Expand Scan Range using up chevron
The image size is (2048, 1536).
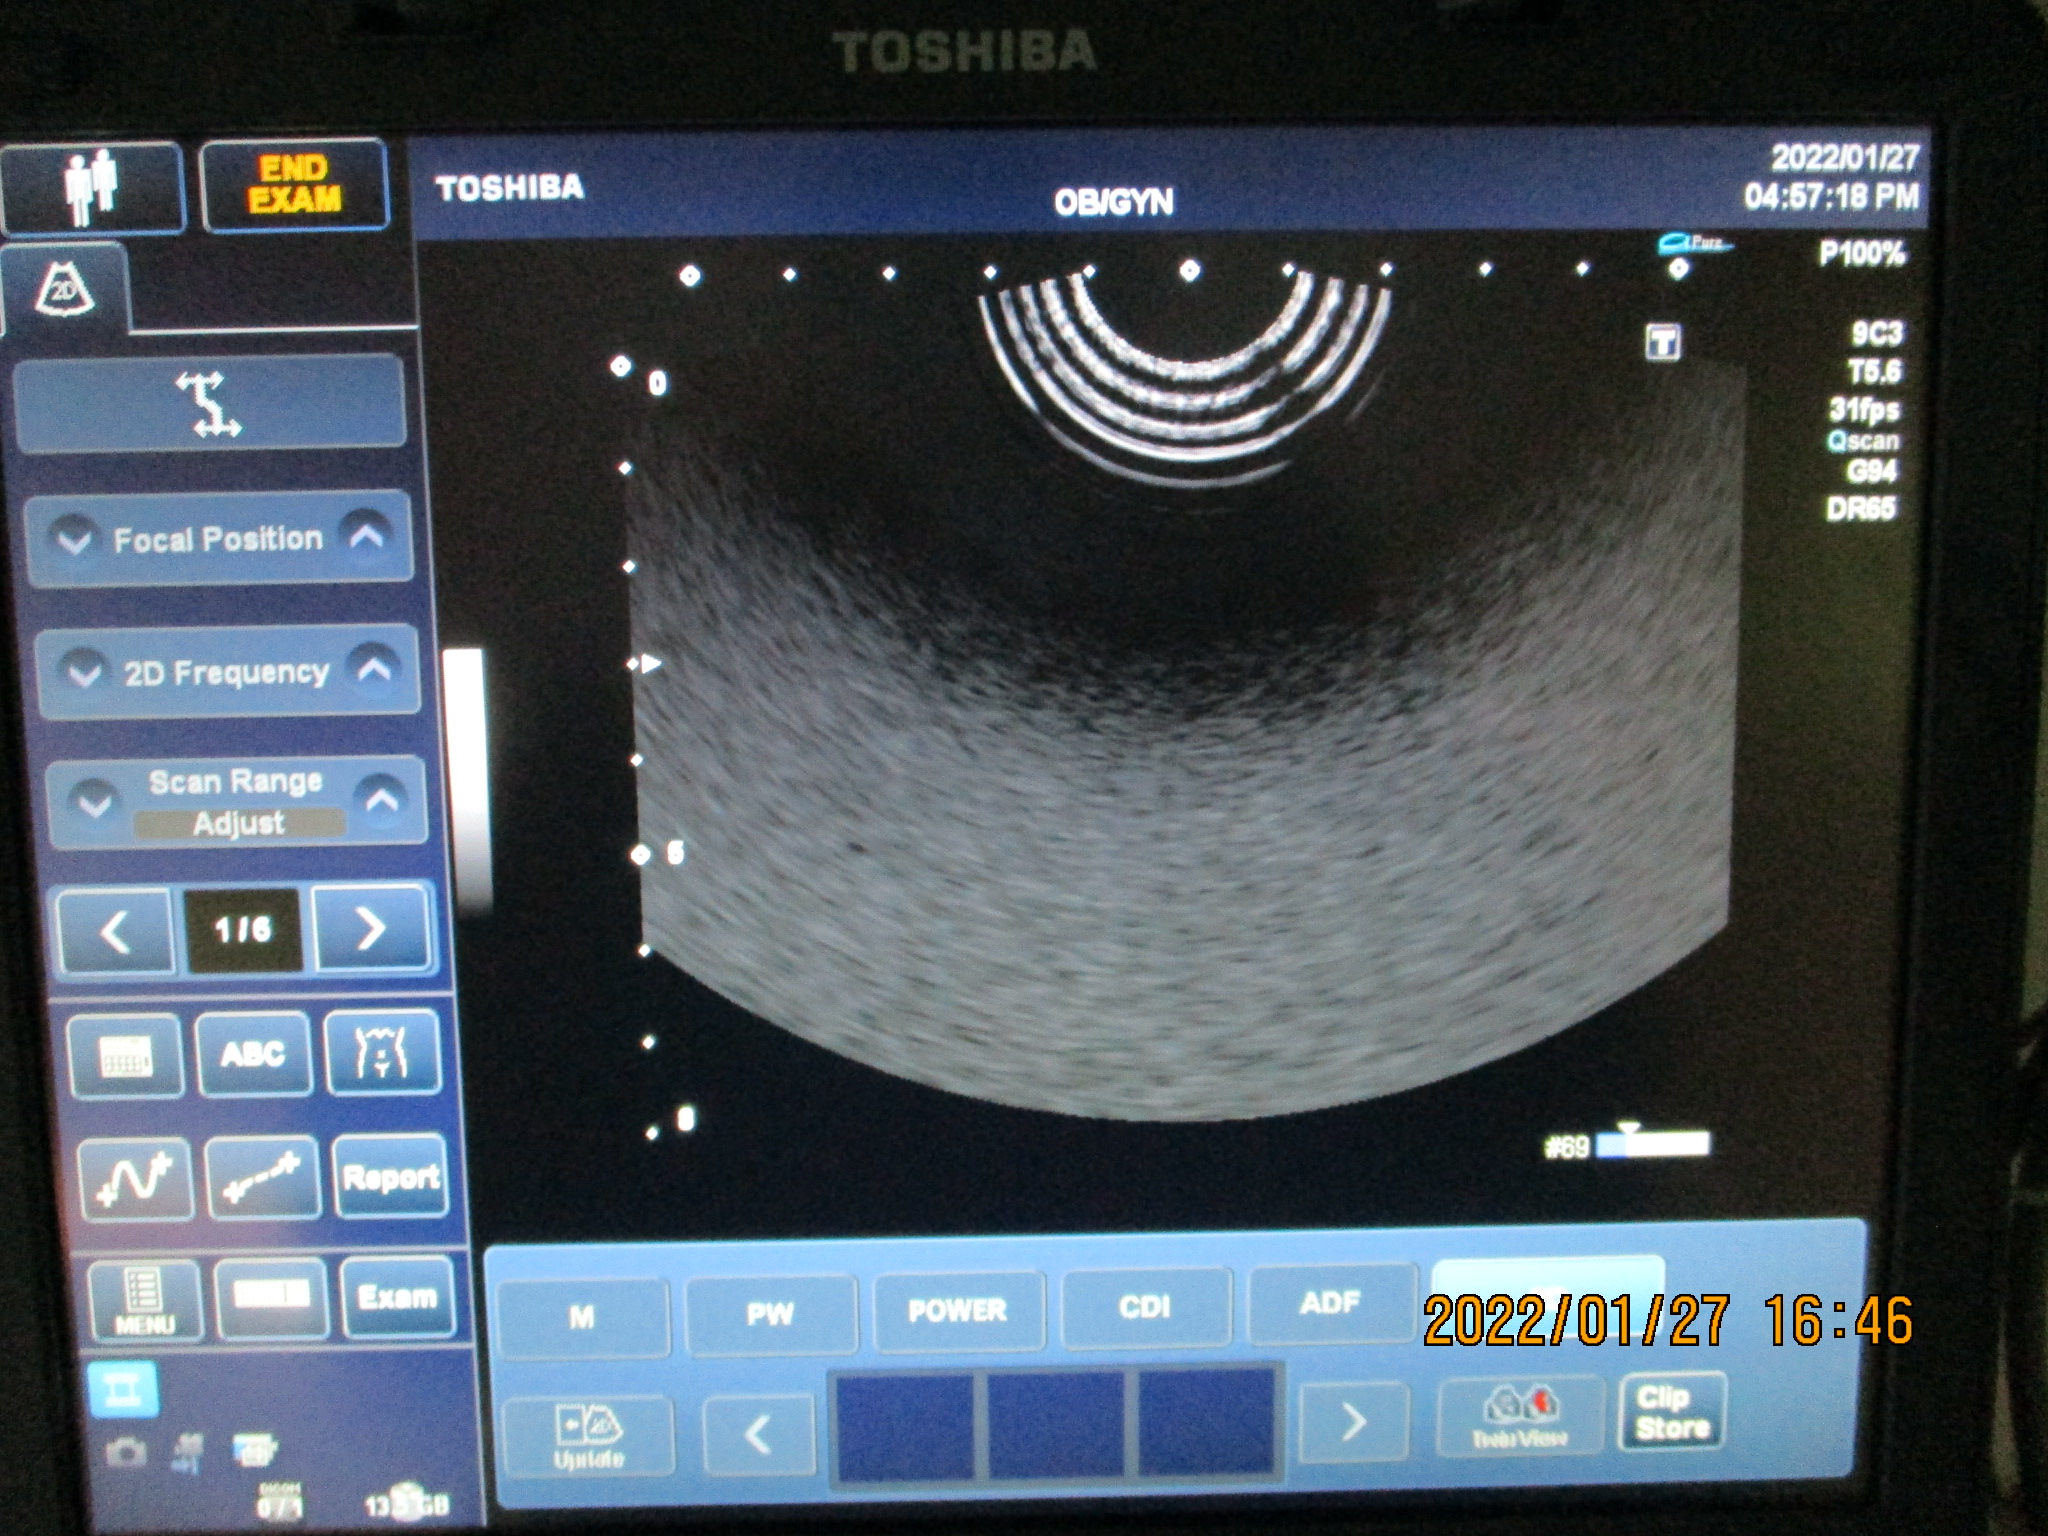[383, 799]
